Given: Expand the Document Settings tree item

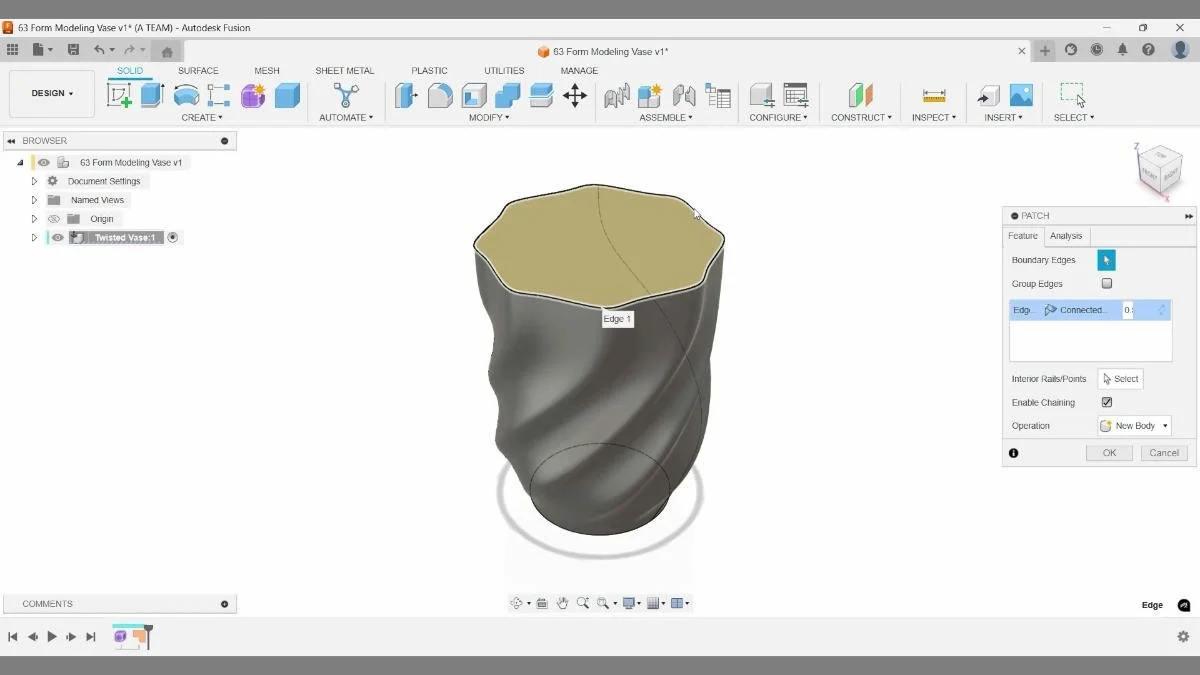Looking at the screenshot, I should 34,180.
